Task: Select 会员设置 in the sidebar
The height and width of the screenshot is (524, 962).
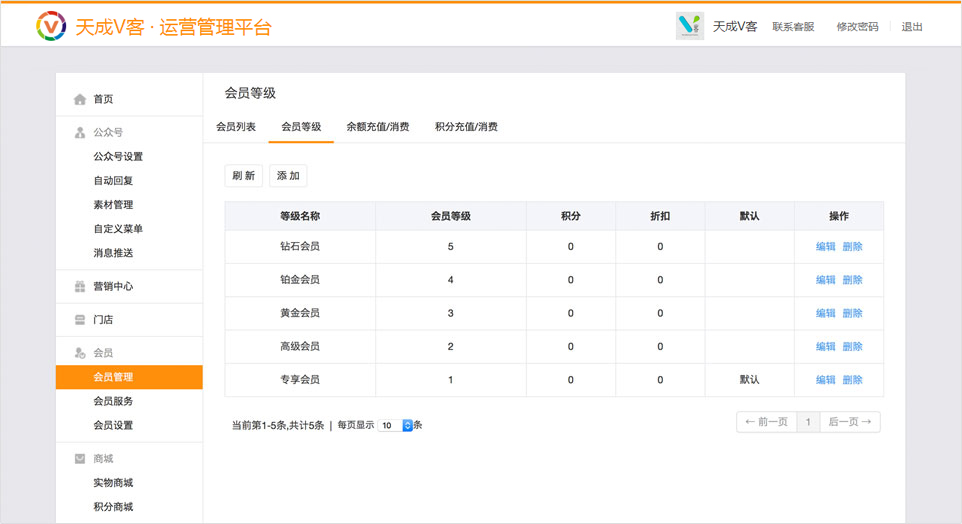Action: tap(113, 425)
